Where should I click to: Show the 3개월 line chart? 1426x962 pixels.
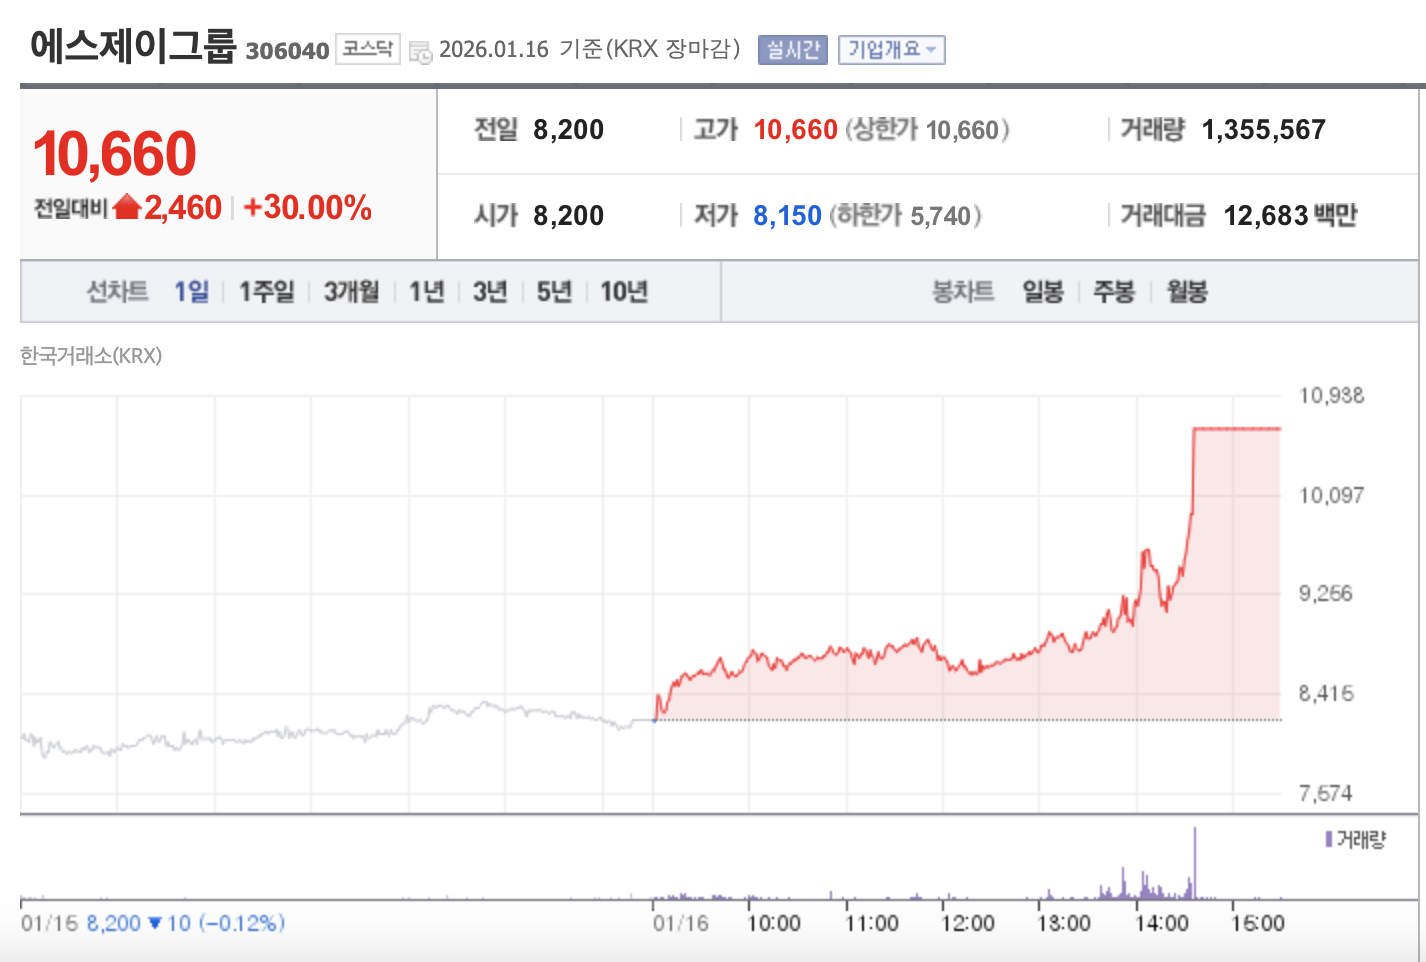pyautogui.click(x=351, y=291)
